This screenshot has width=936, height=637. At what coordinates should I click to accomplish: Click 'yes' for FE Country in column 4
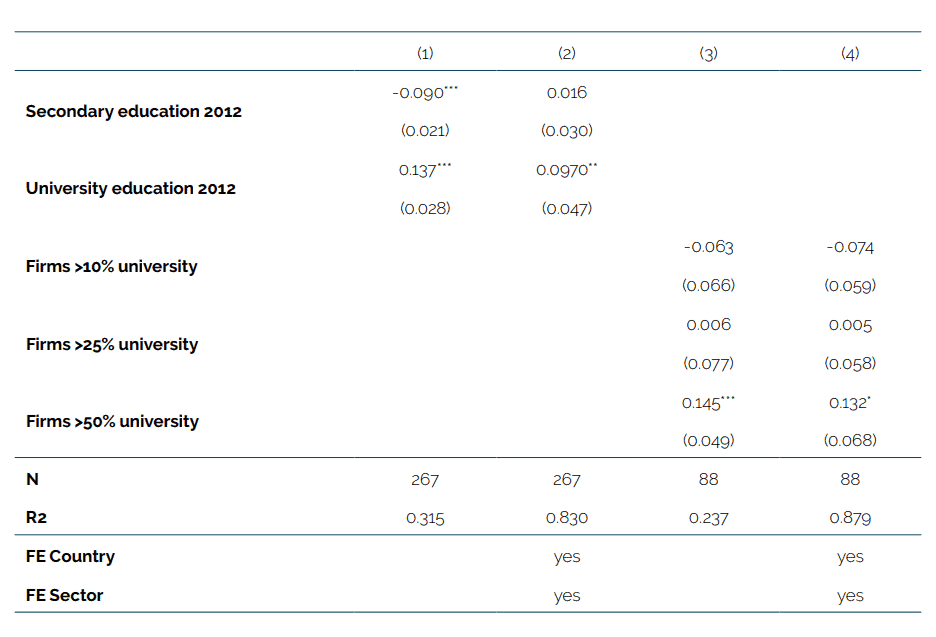[850, 557]
